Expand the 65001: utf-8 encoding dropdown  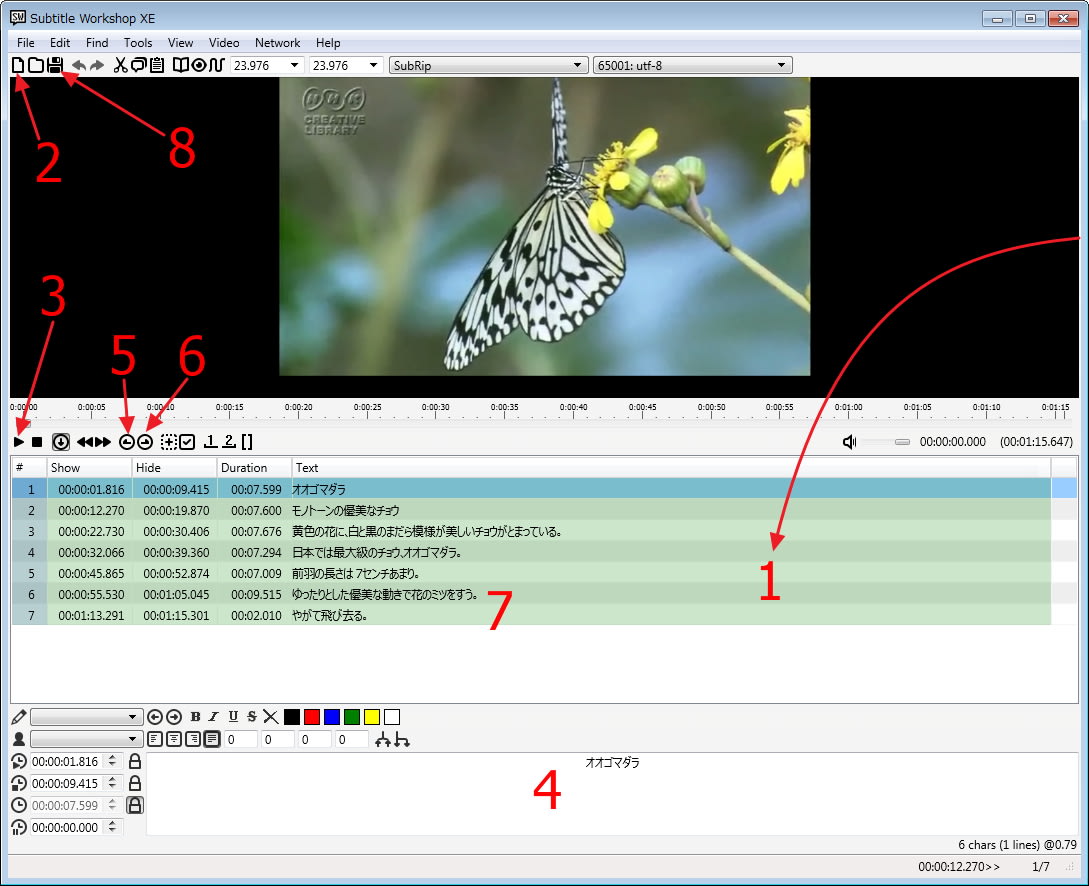pos(692,65)
